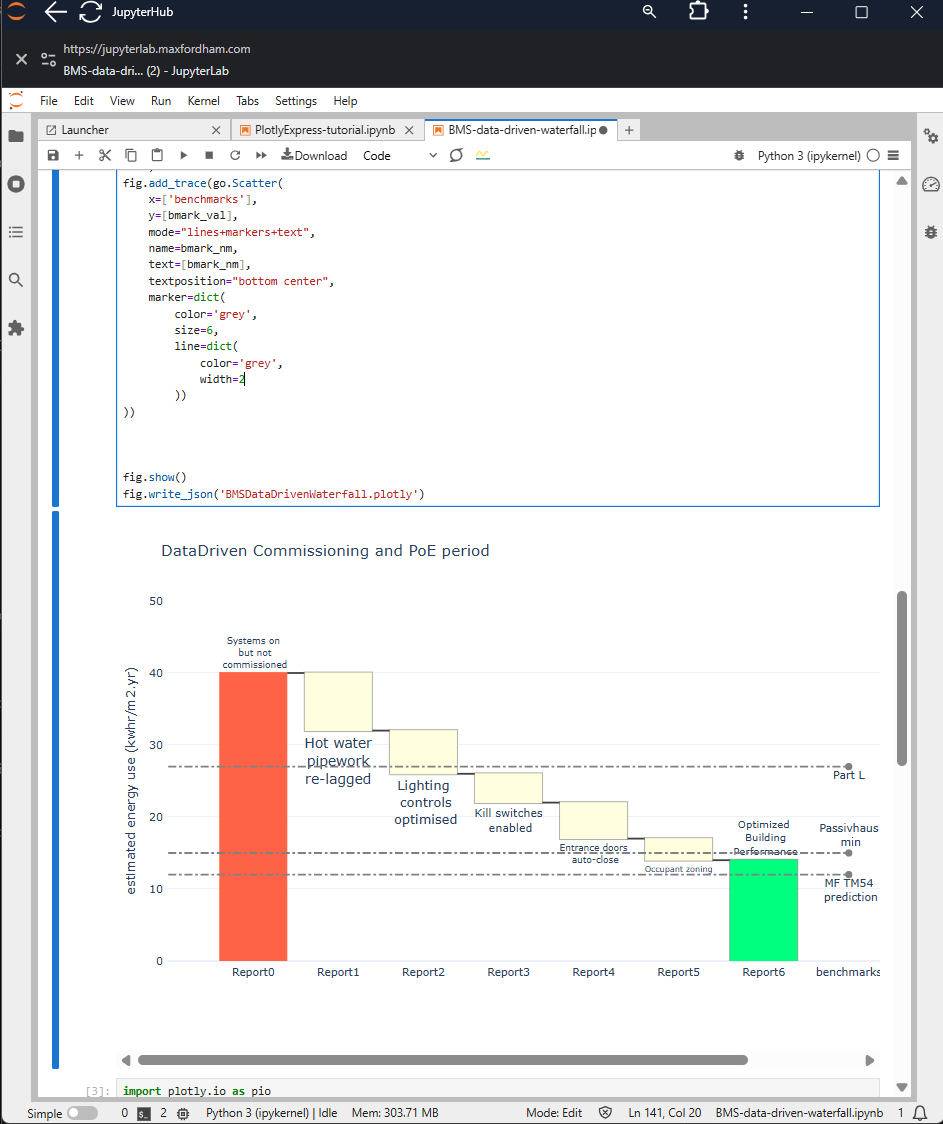This screenshot has width=943, height=1124.
Task: Click the horizontal scrollbar under the chart
Action: pos(442,1060)
